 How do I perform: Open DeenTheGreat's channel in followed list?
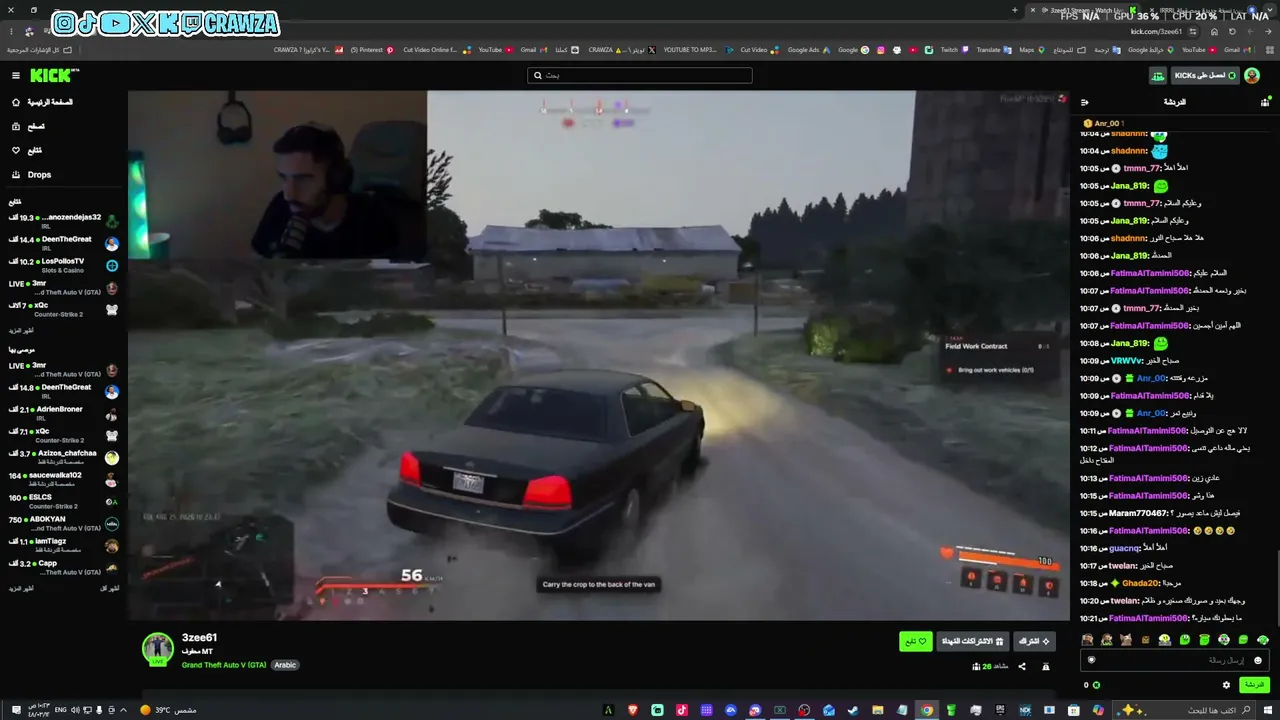[64, 243]
